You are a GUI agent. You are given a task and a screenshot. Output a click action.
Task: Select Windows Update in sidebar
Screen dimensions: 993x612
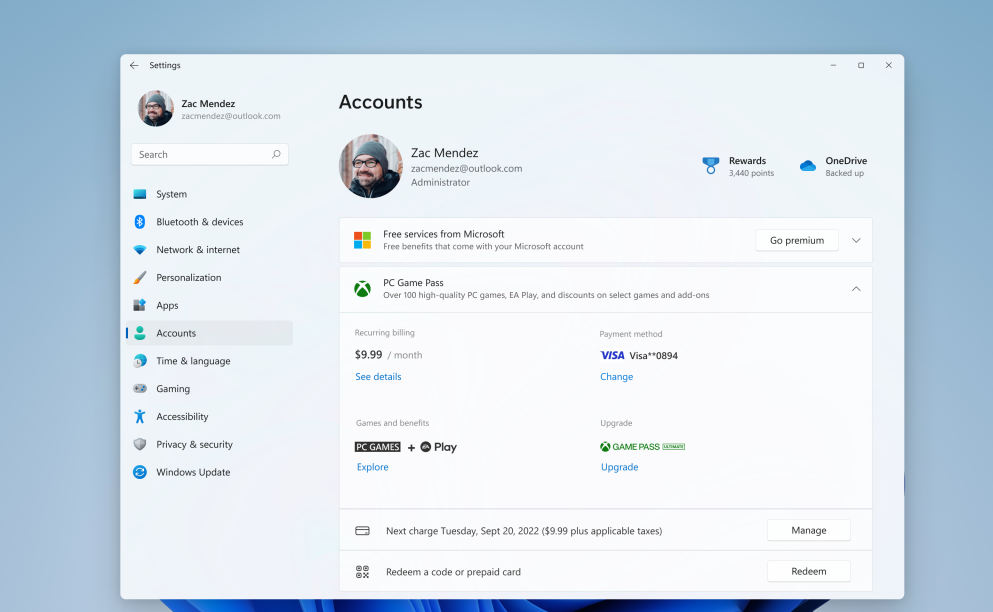pos(193,472)
